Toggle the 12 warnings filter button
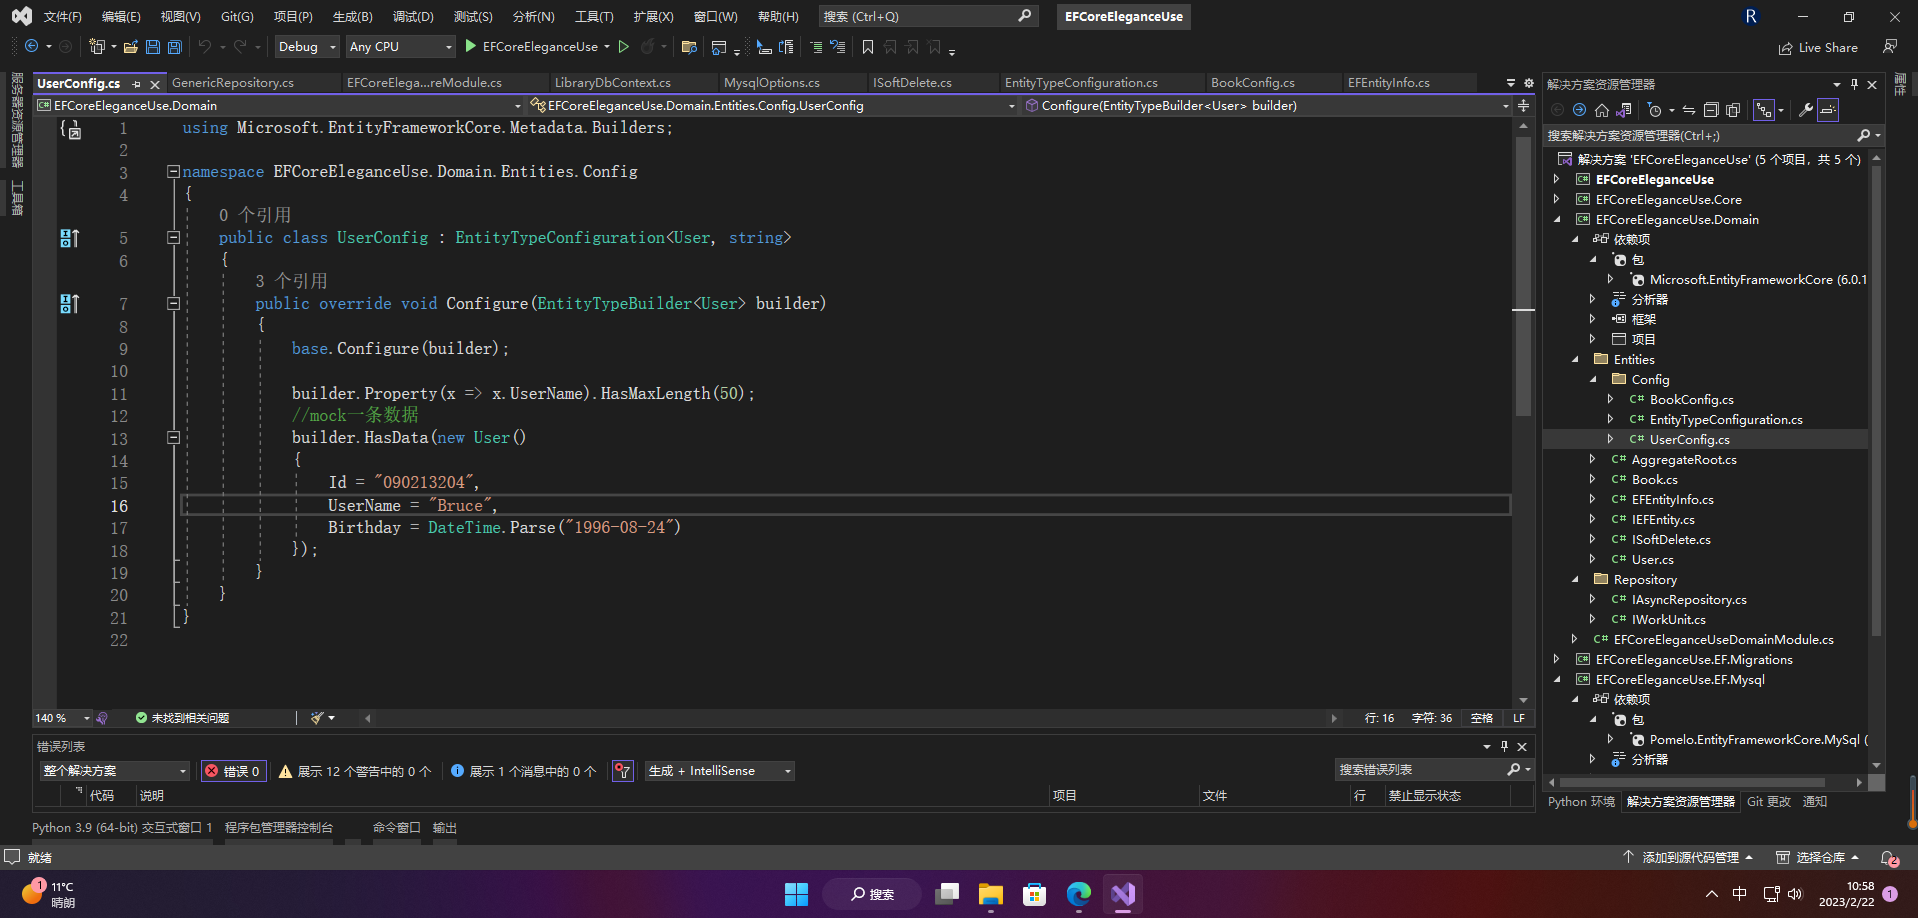 click(x=354, y=771)
